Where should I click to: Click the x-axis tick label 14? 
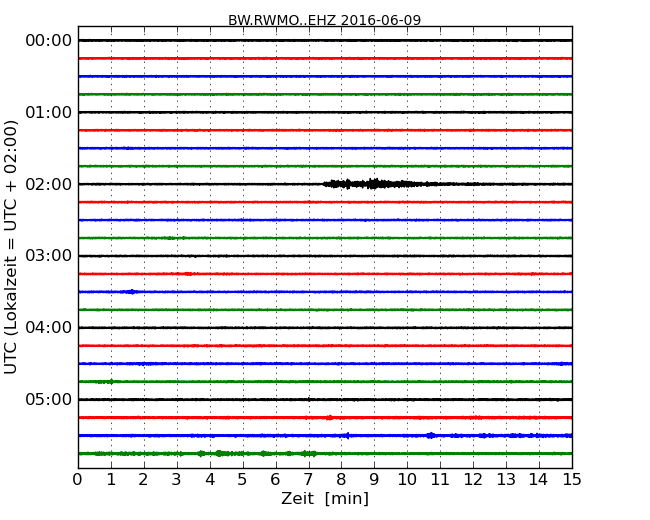(x=539, y=480)
